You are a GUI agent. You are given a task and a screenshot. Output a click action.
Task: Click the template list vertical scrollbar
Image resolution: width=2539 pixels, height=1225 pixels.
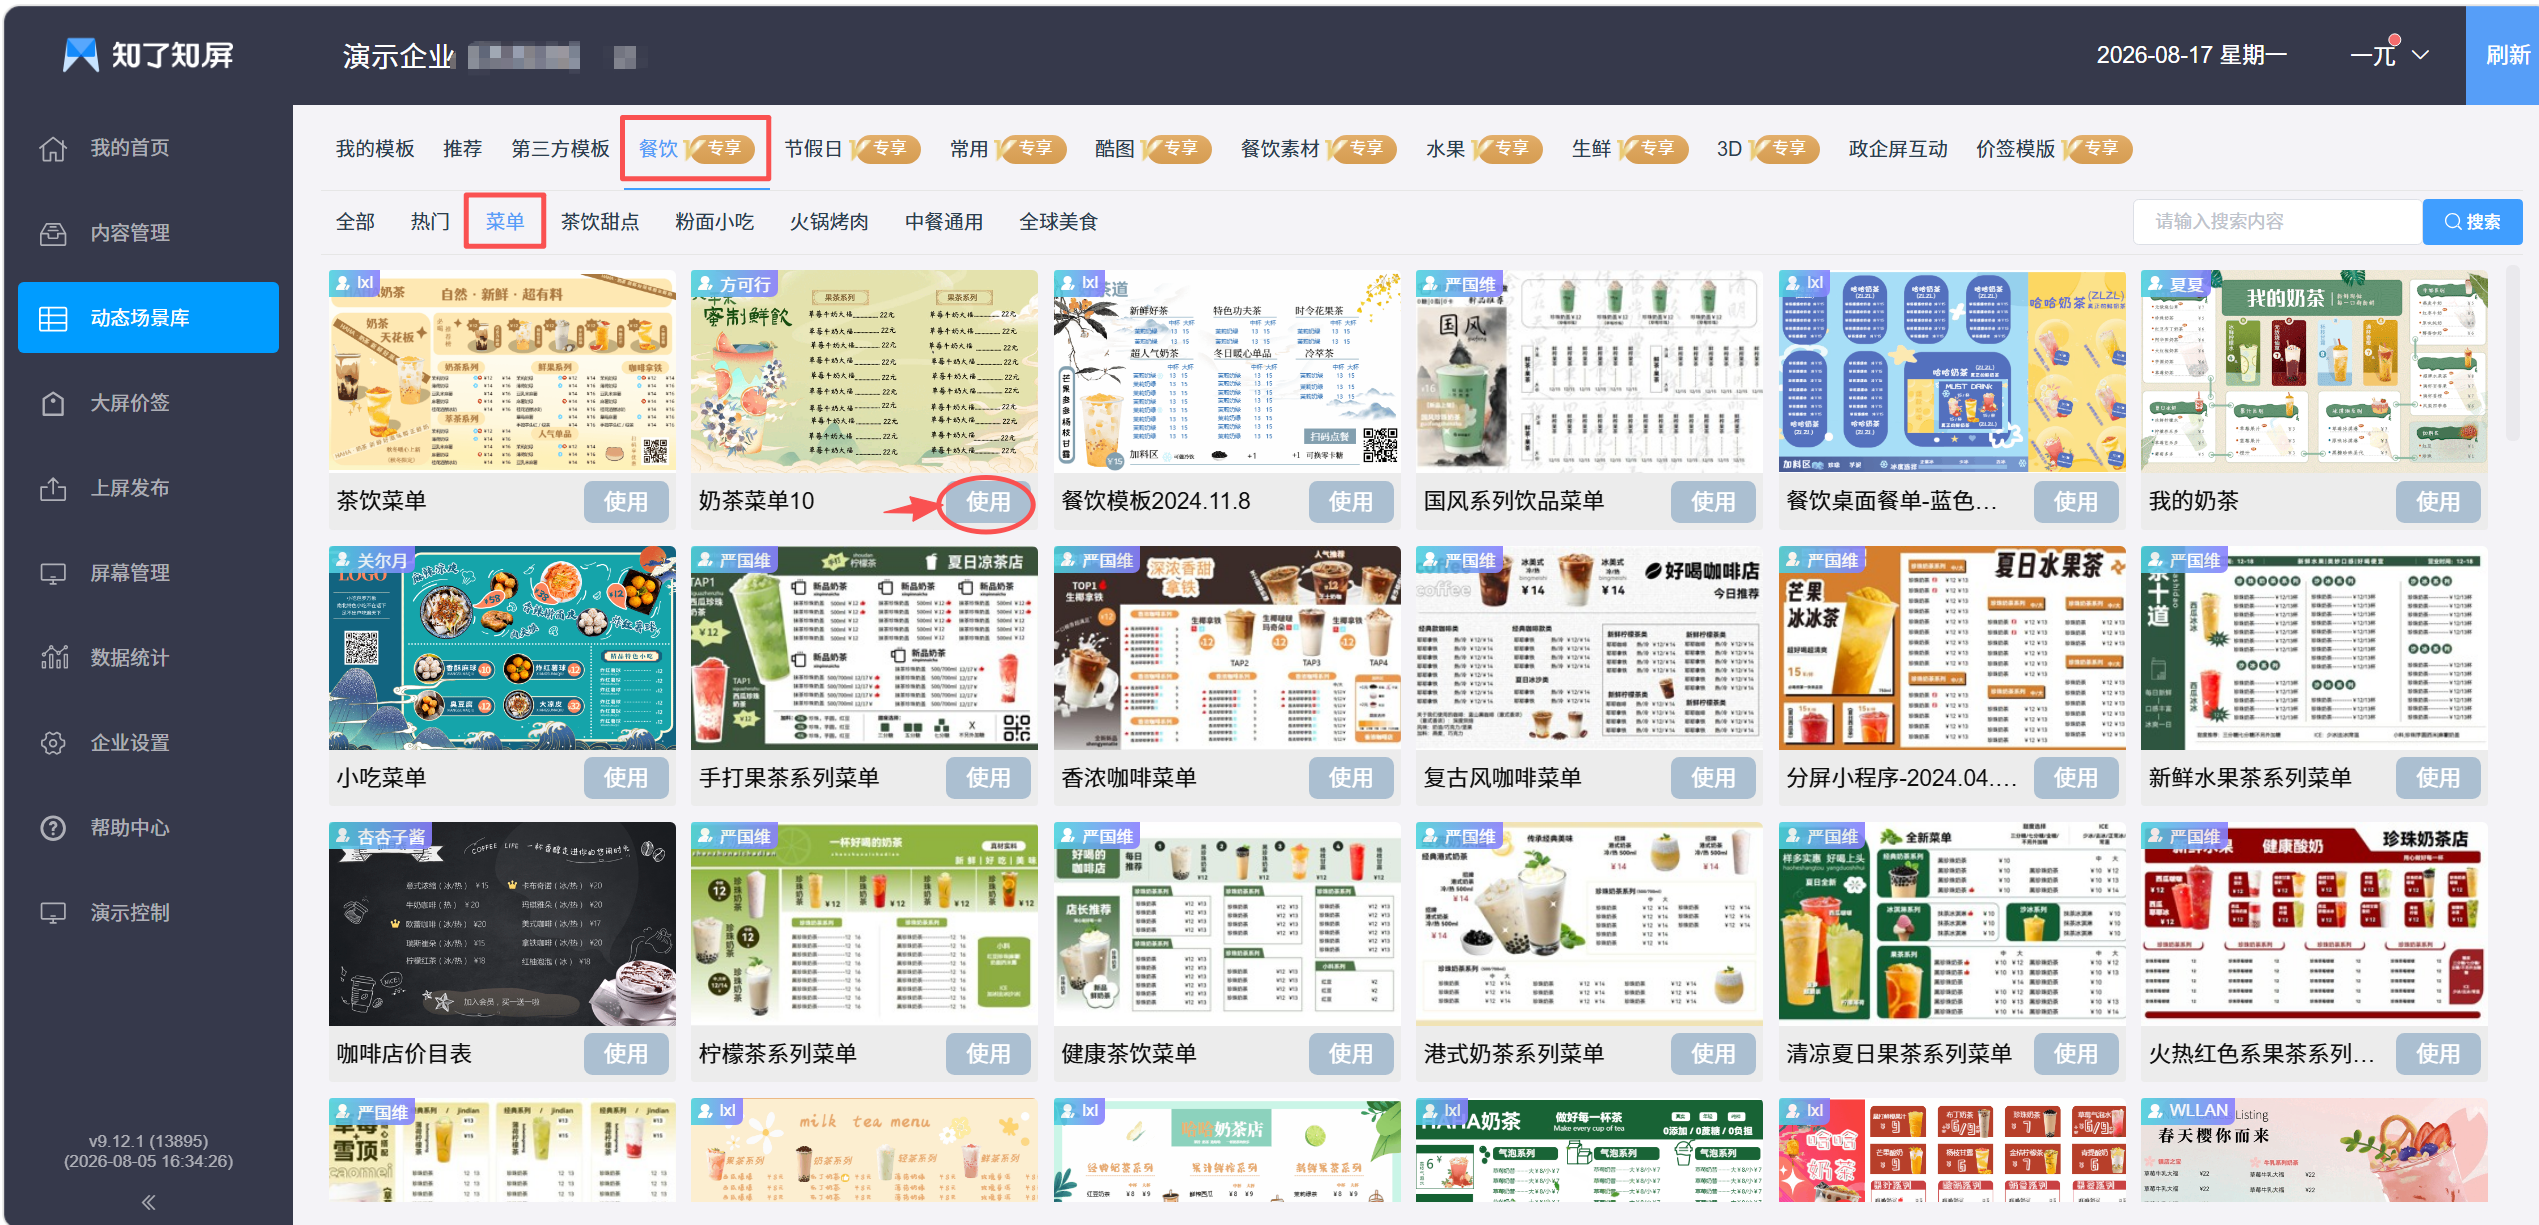(x=2513, y=355)
